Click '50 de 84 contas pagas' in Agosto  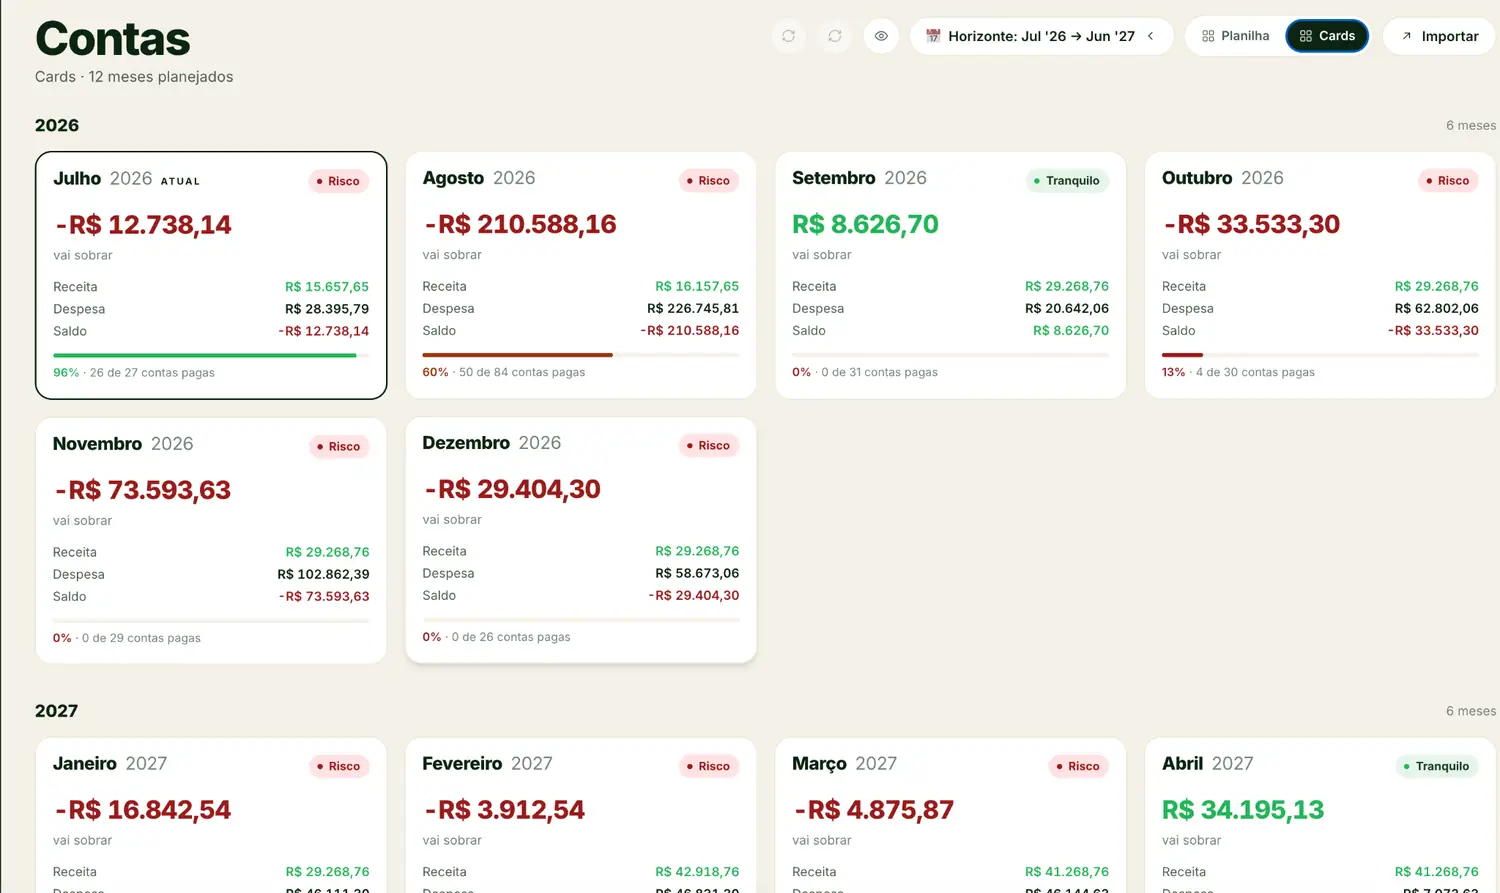pyautogui.click(x=522, y=372)
